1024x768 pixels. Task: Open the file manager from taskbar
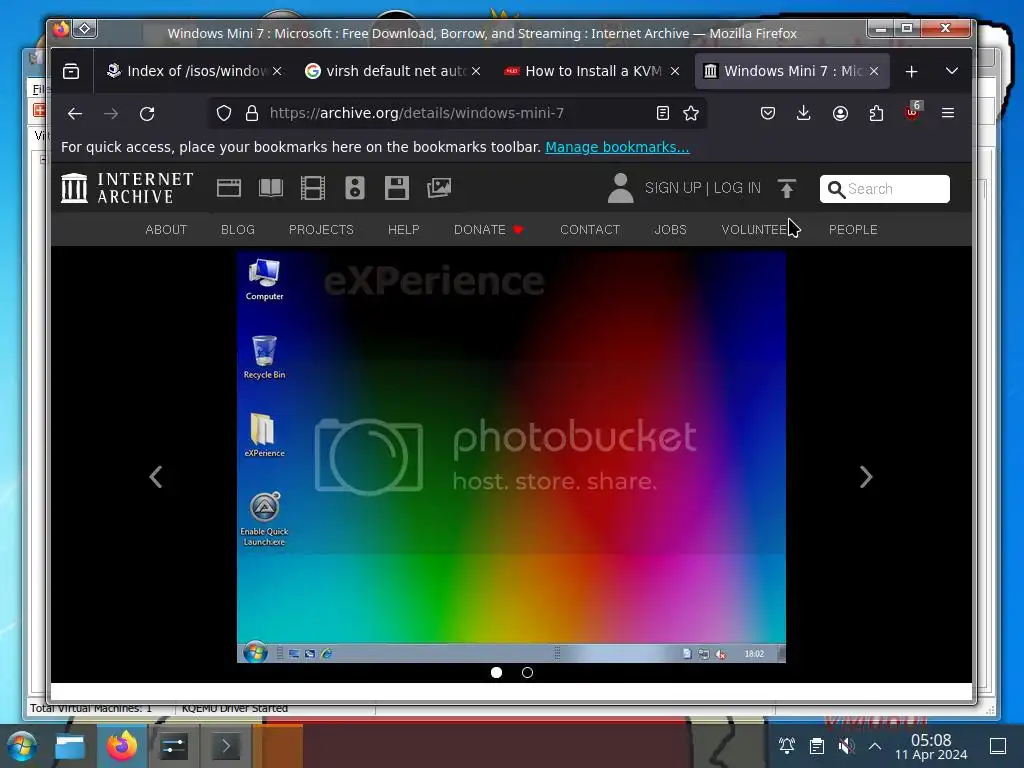pos(70,746)
